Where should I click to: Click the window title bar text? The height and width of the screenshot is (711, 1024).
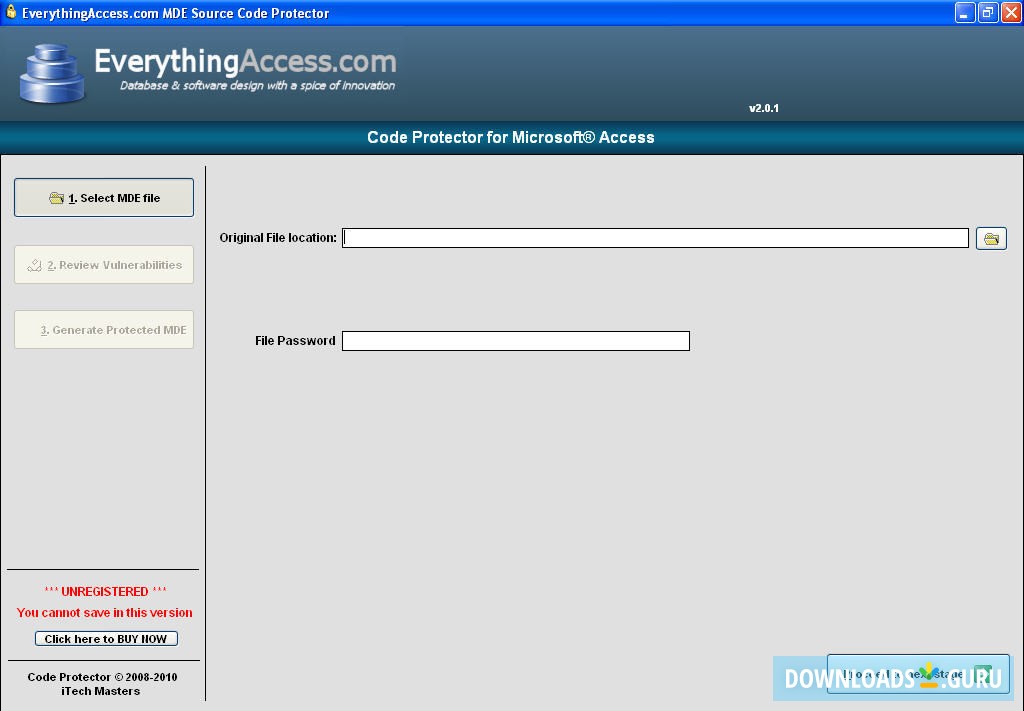[x=176, y=13]
